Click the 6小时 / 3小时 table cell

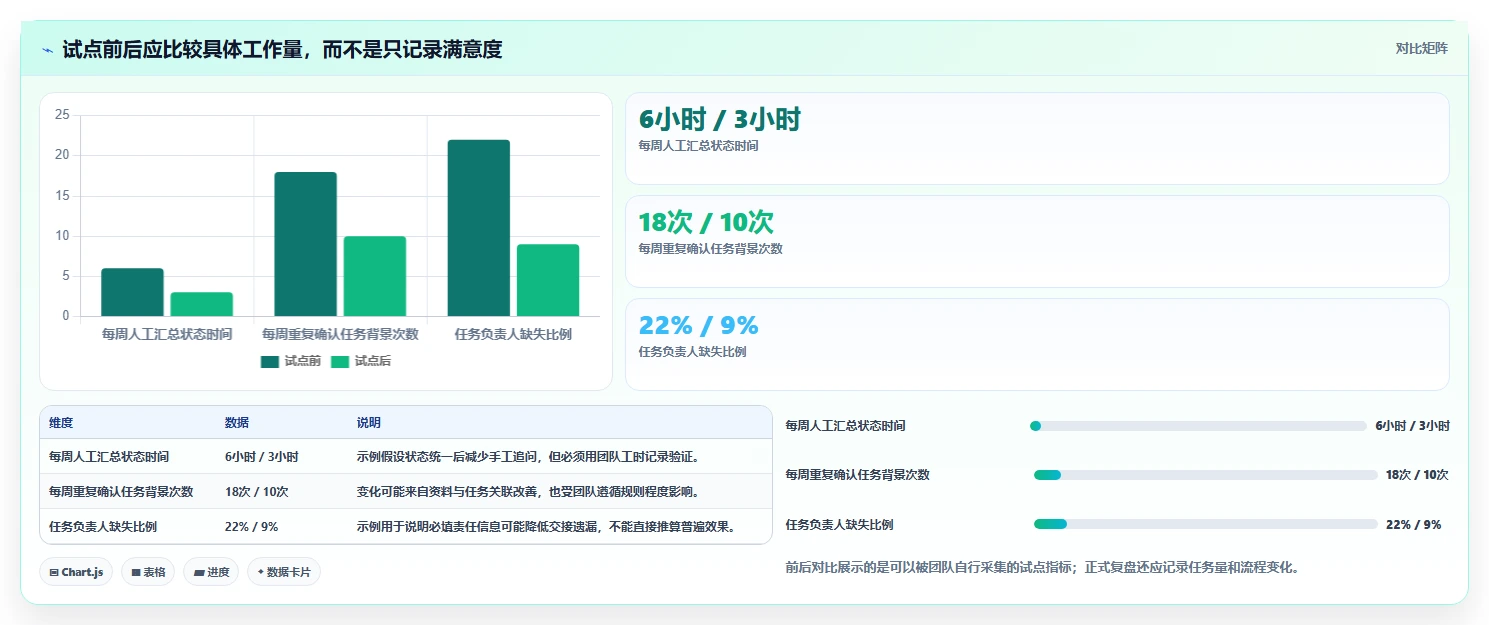pyautogui.click(x=262, y=457)
